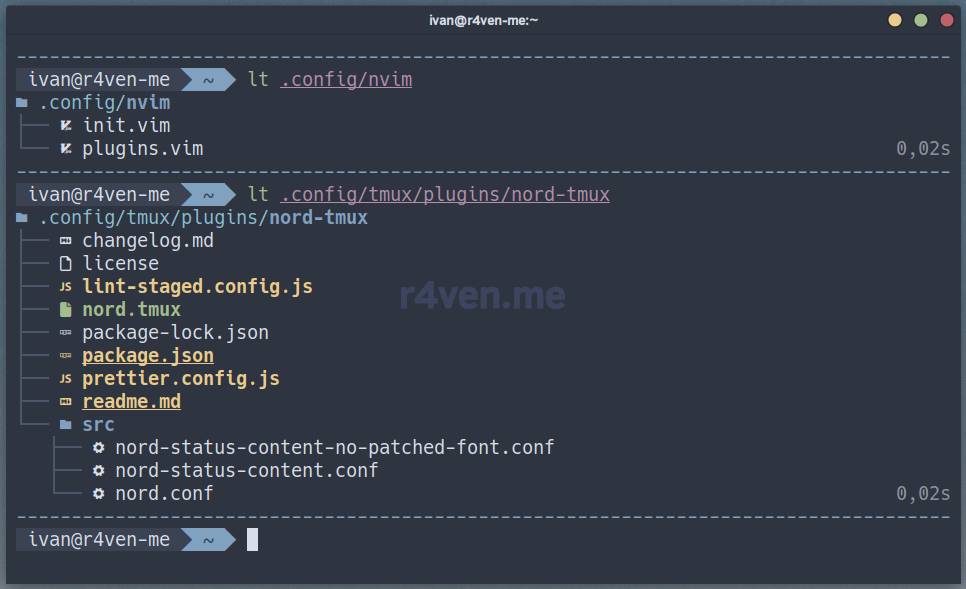Click the gear icon beside nord-status-content.conf

pos(98,471)
